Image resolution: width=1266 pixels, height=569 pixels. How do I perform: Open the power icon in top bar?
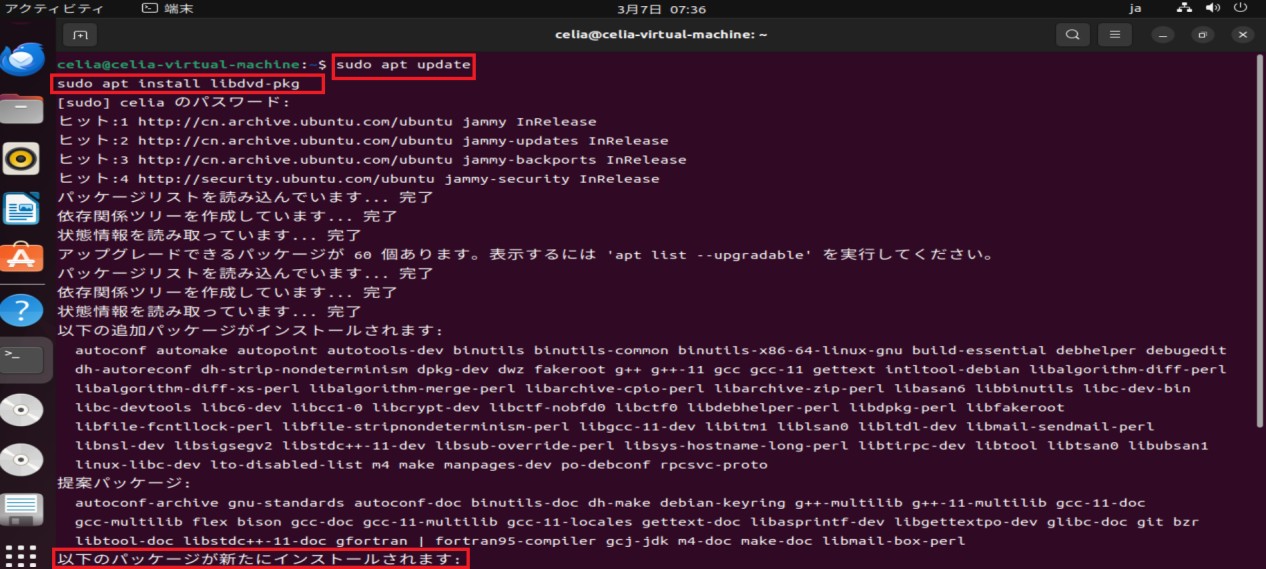point(1242,8)
